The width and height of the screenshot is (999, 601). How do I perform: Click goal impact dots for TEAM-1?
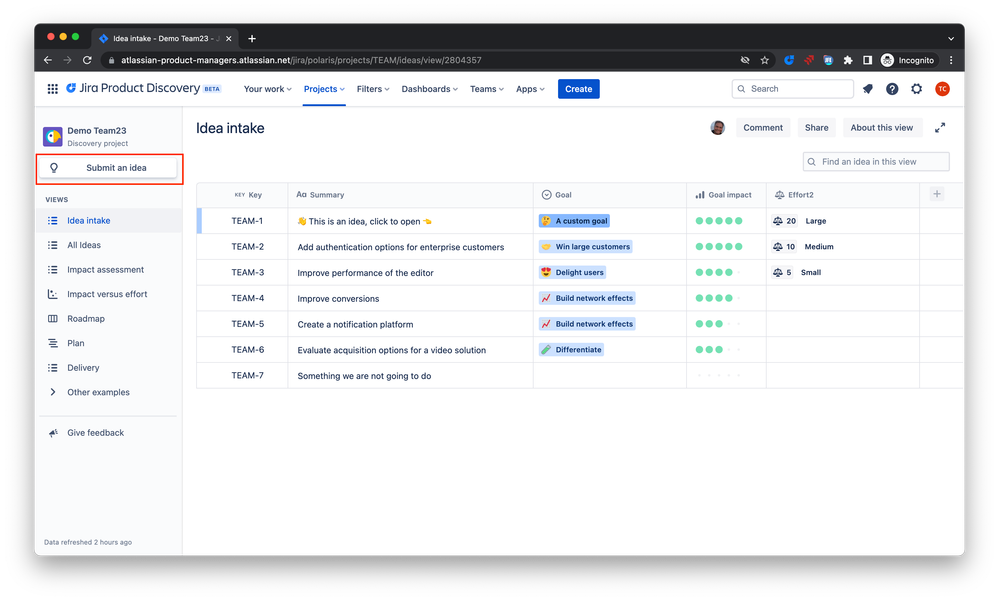click(719, 221)
